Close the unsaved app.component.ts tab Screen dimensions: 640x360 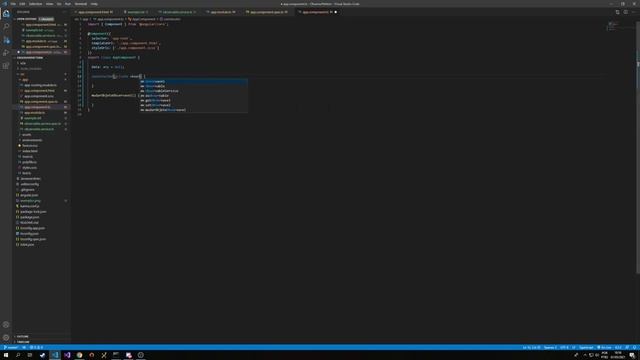(x=336, y=12)
